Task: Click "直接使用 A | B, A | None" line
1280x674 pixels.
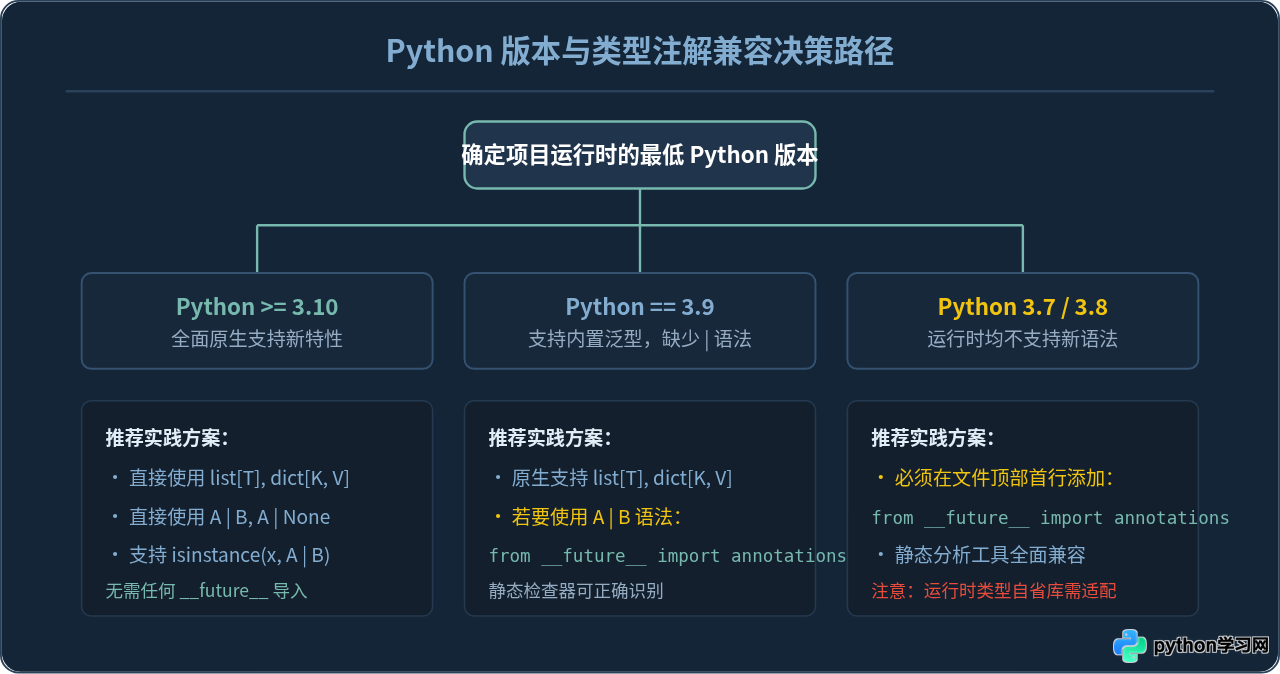Action: pos(230,517)
